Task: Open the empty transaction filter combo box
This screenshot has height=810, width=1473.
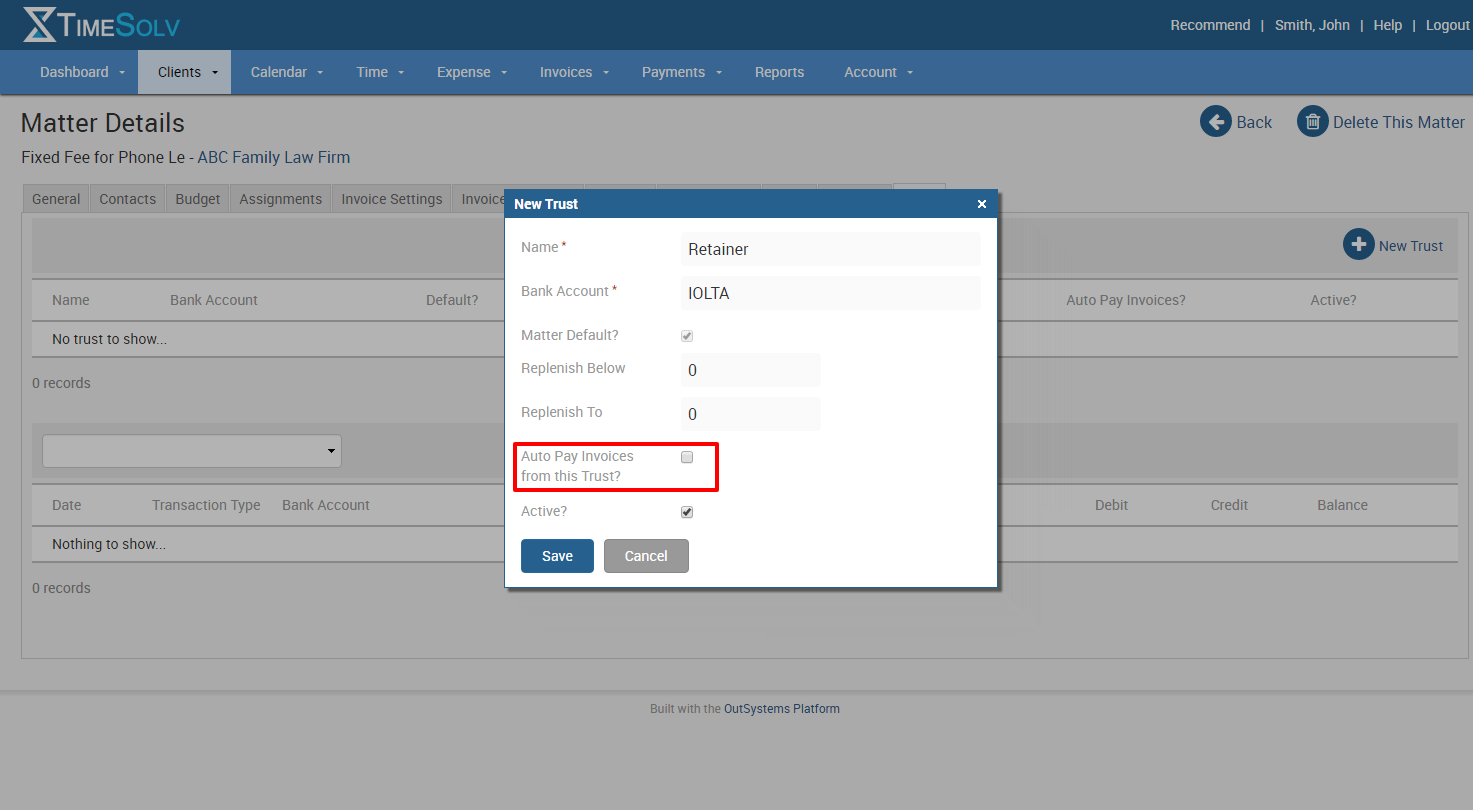Action: (x=191, y=451)
